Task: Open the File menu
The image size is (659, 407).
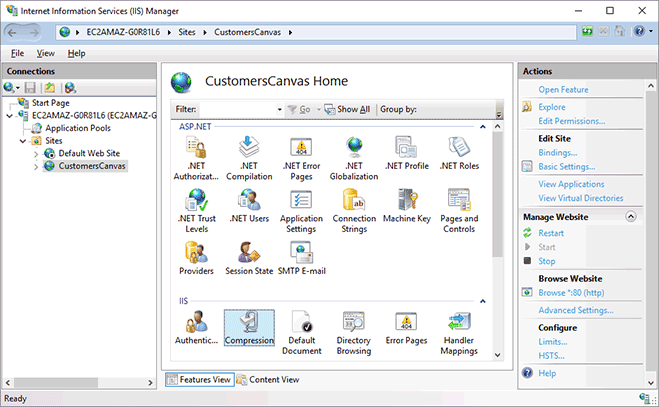Action: [17, 53]
